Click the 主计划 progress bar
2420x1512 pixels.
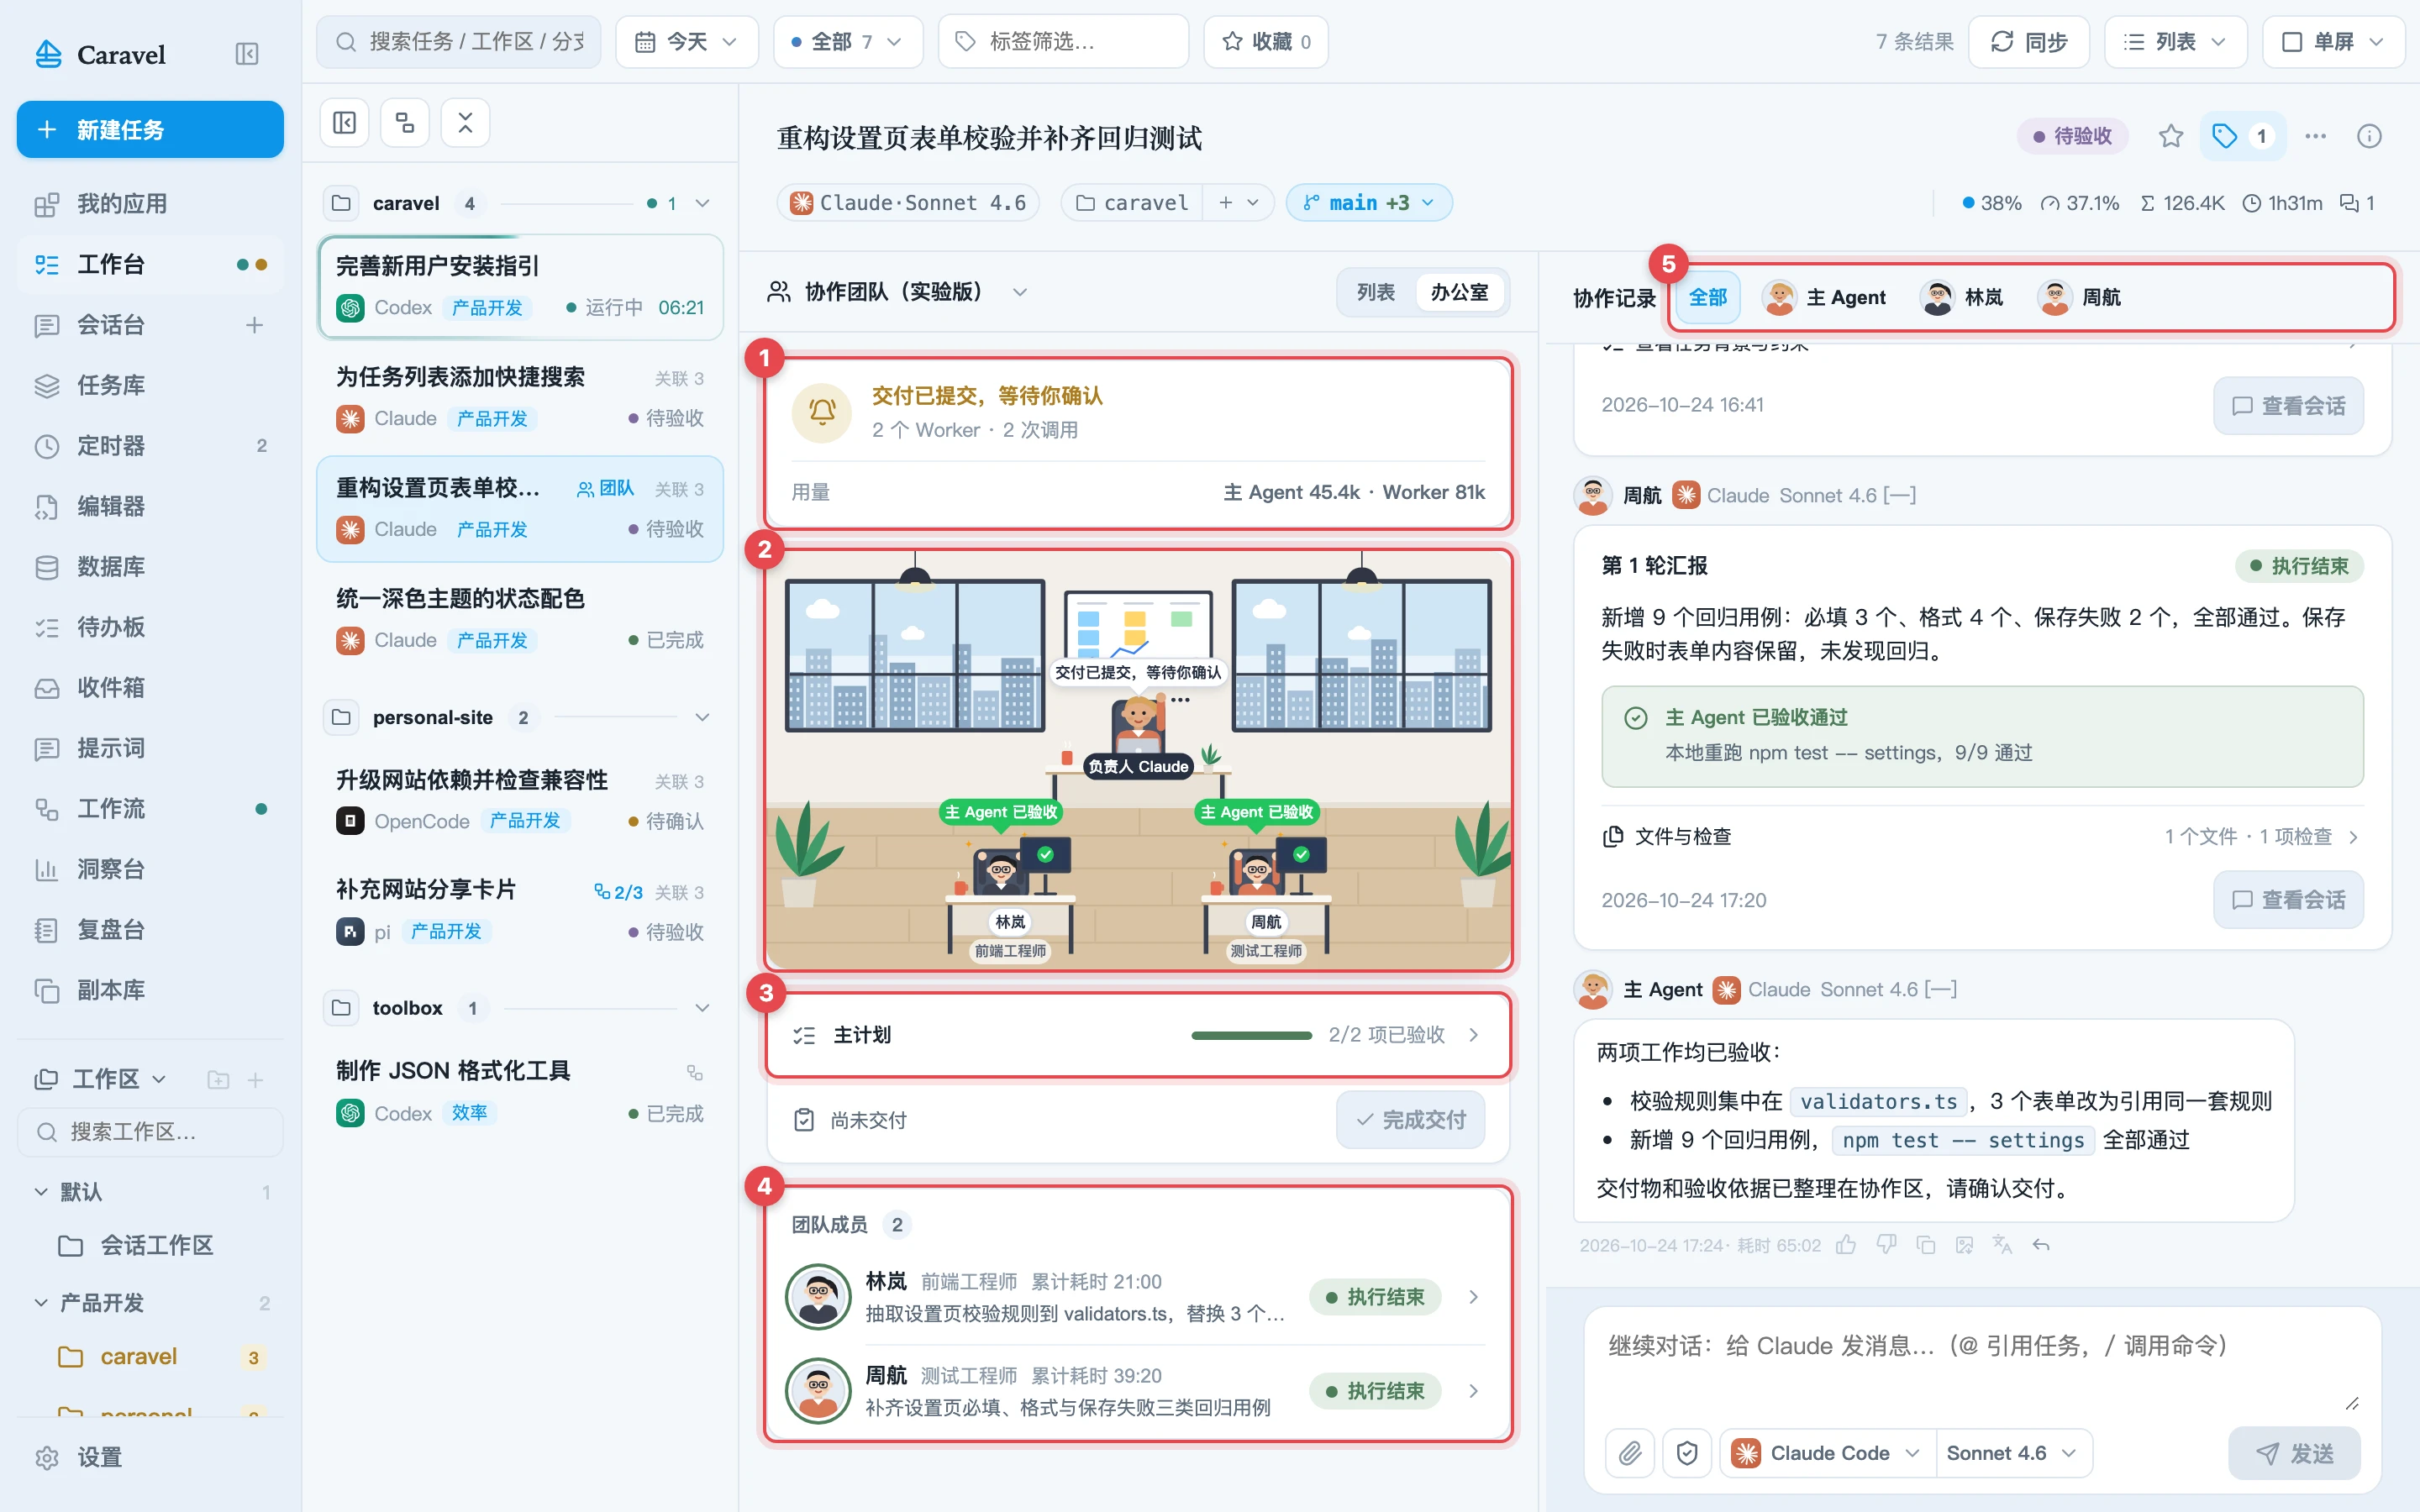(1251, 1035)
